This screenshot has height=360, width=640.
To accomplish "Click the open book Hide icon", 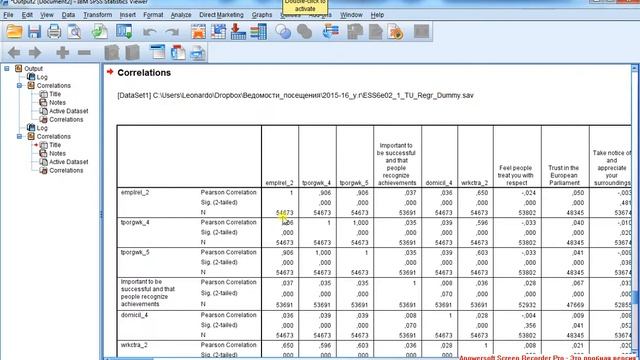I will (x=132, y=53).
